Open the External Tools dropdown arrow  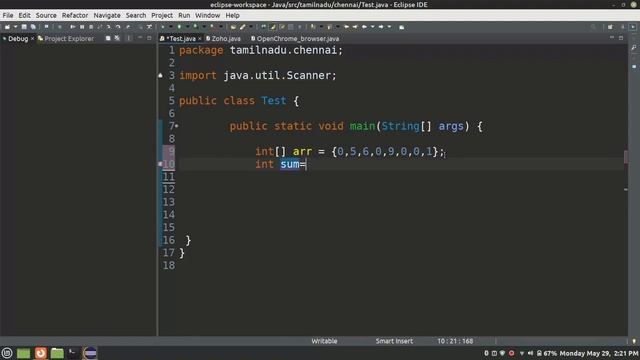[x=220, y=27]
